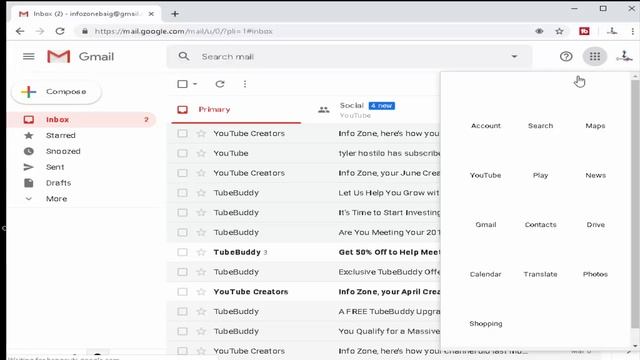640x360 pixels.
Task: Click the Gmail logo
Action: tap(80, 56)
